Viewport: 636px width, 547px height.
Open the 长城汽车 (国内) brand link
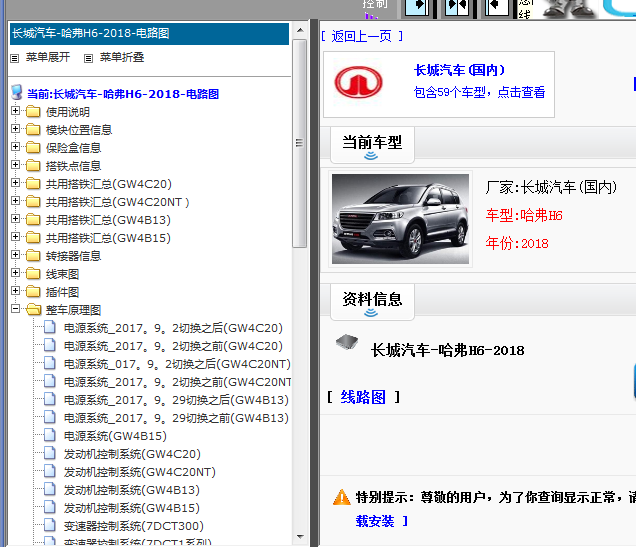coord(459,70)
